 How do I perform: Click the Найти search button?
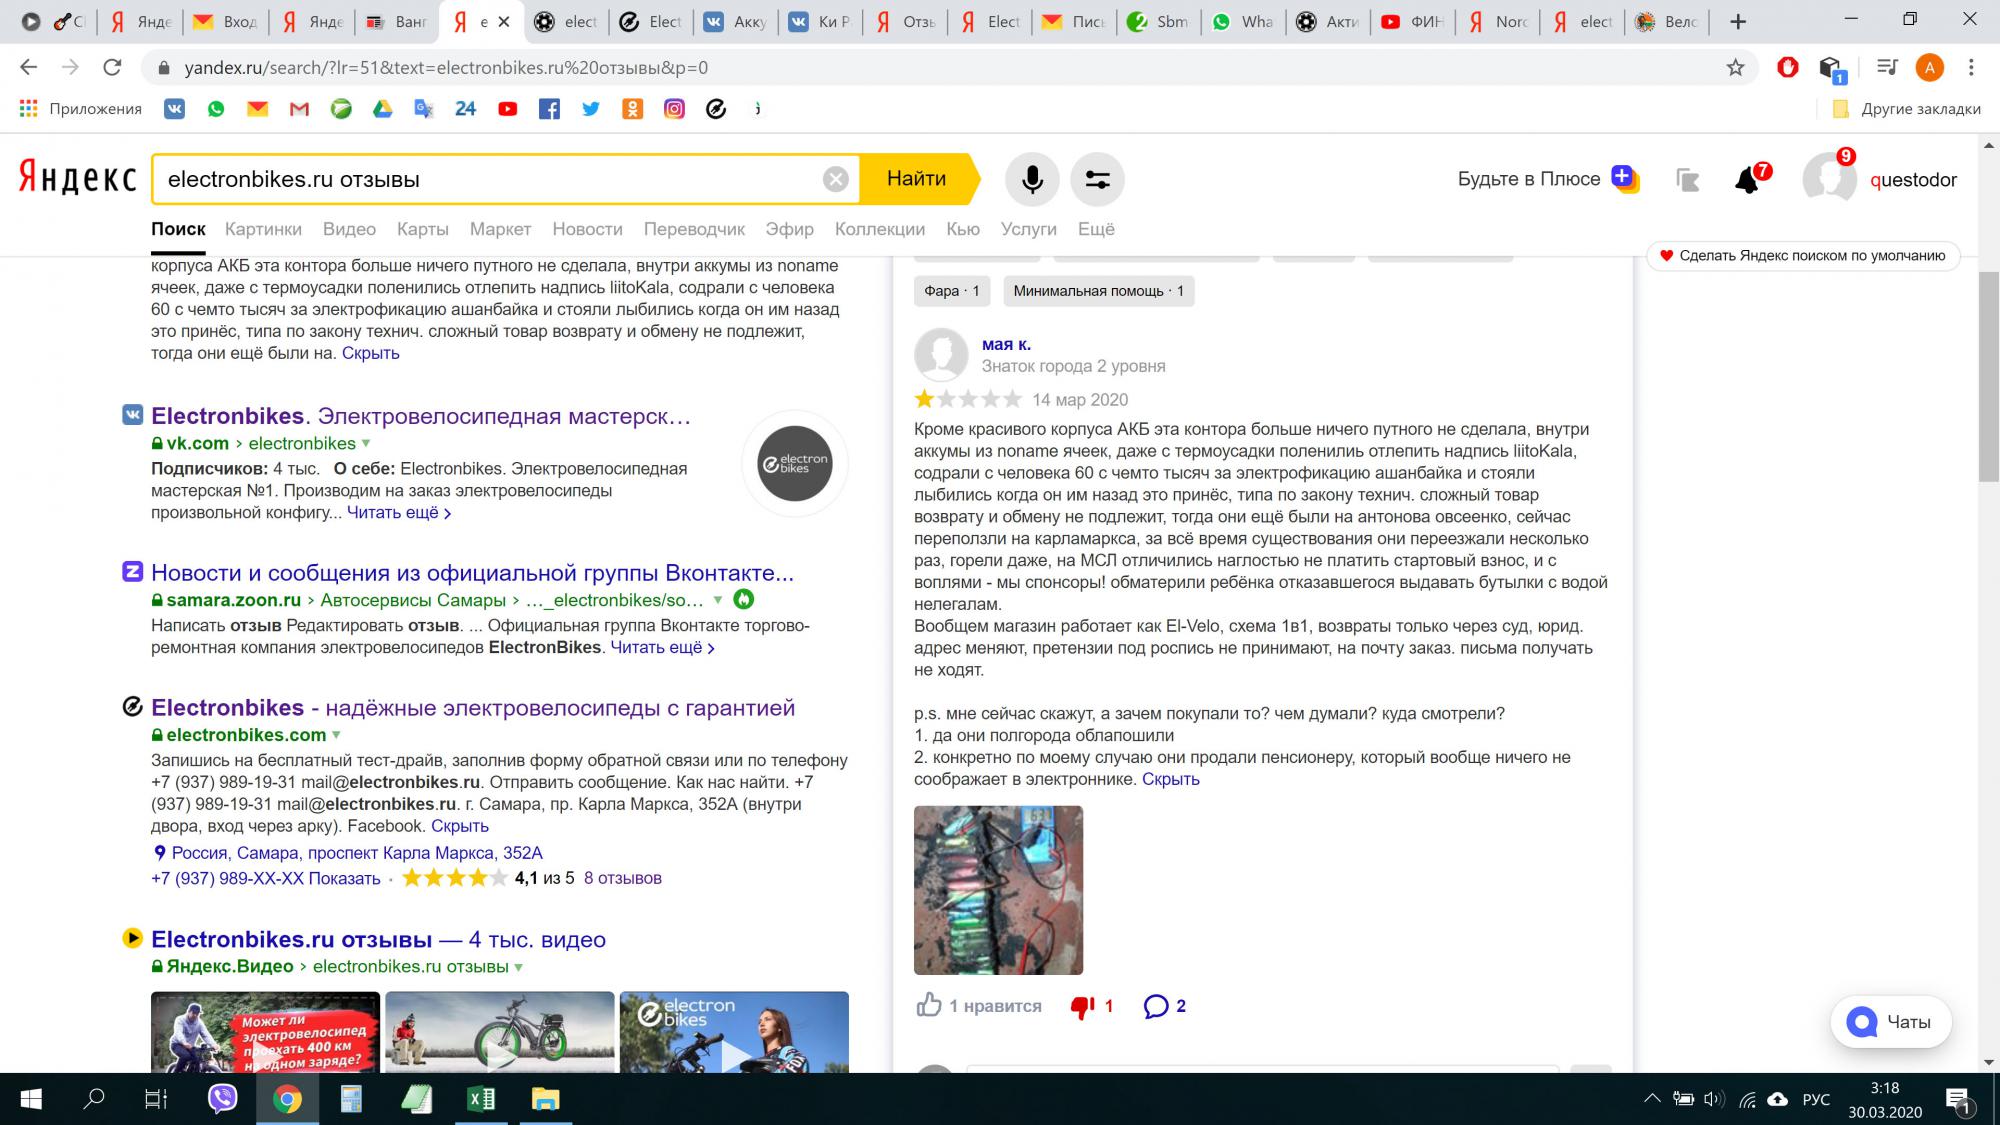(x=917, y=179)
